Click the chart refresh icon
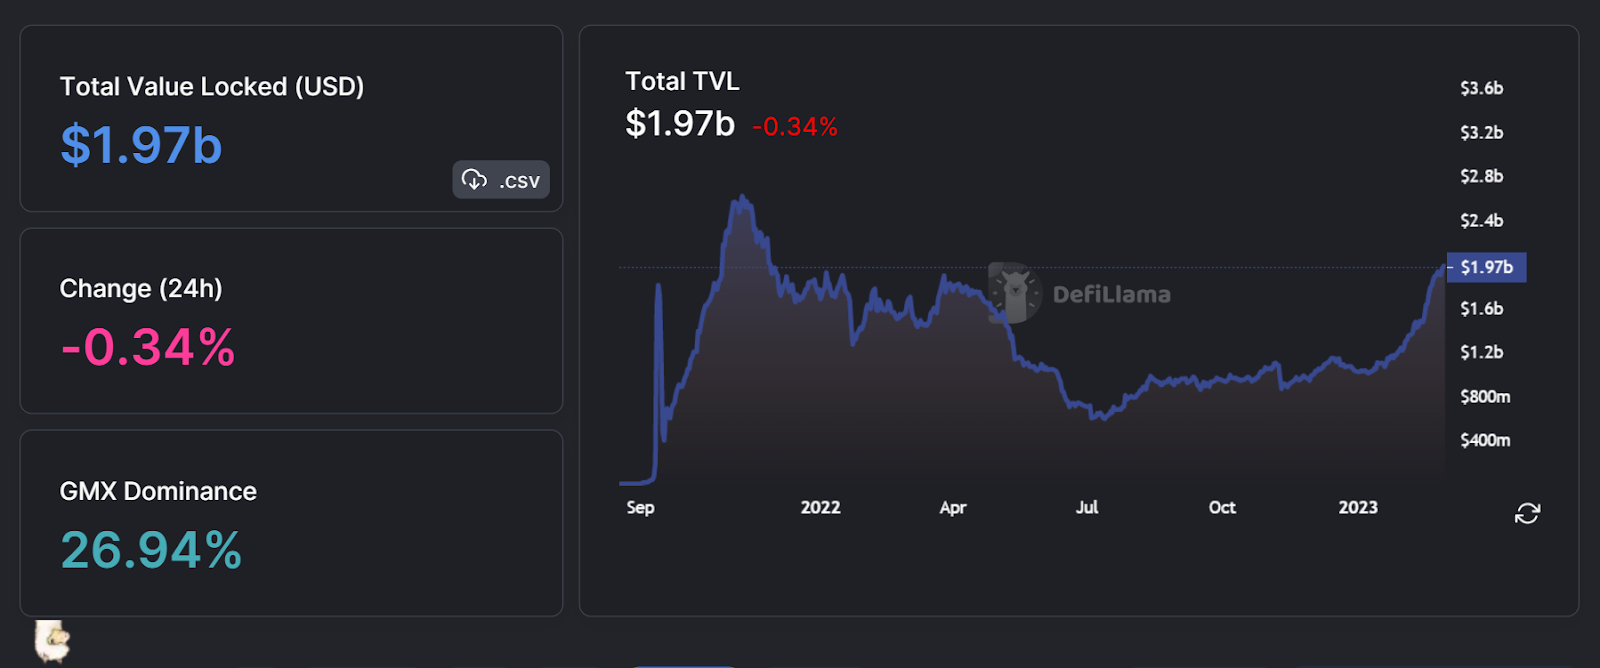 tap(1527, 513)
